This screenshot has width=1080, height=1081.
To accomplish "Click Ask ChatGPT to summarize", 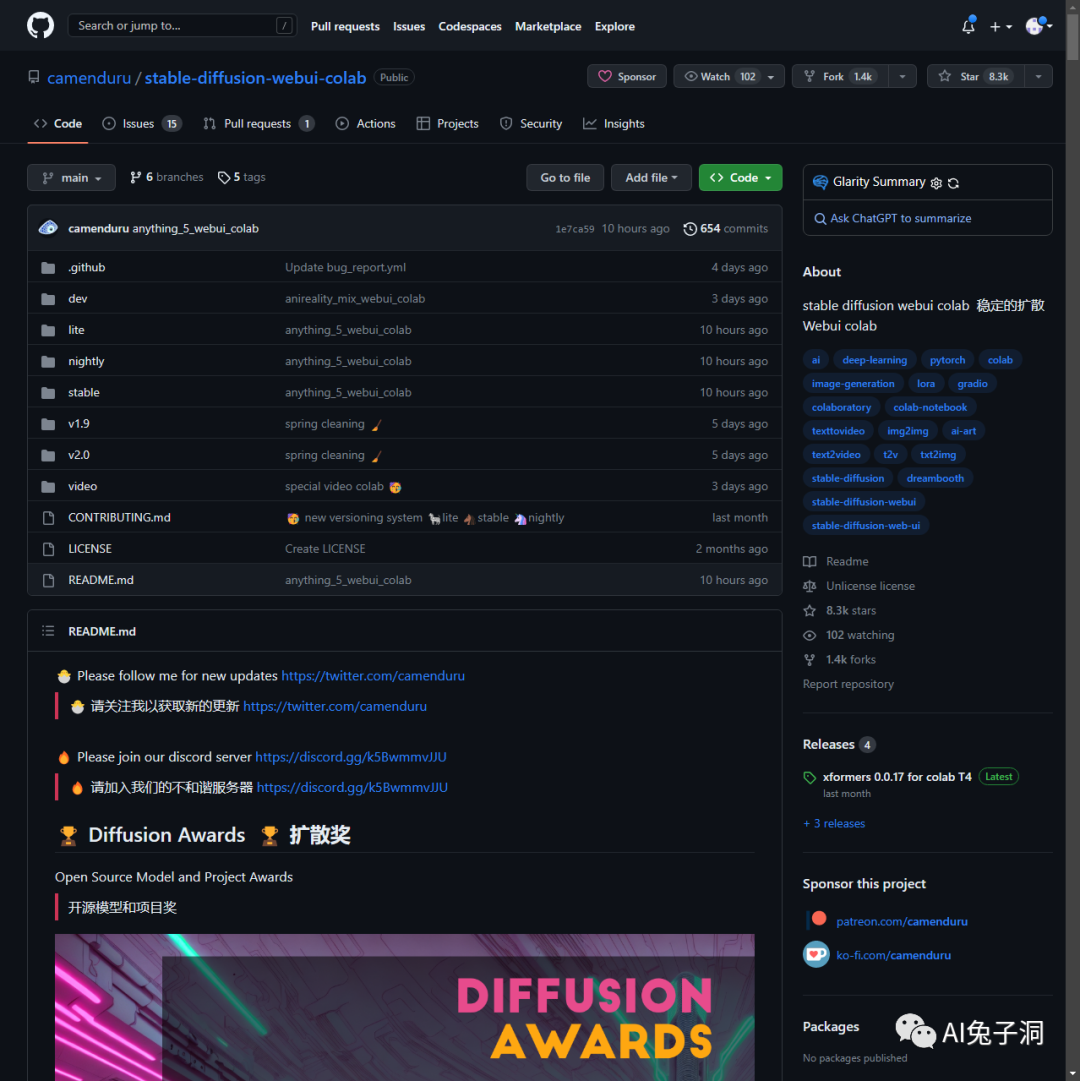I will [x=893, y=219].
